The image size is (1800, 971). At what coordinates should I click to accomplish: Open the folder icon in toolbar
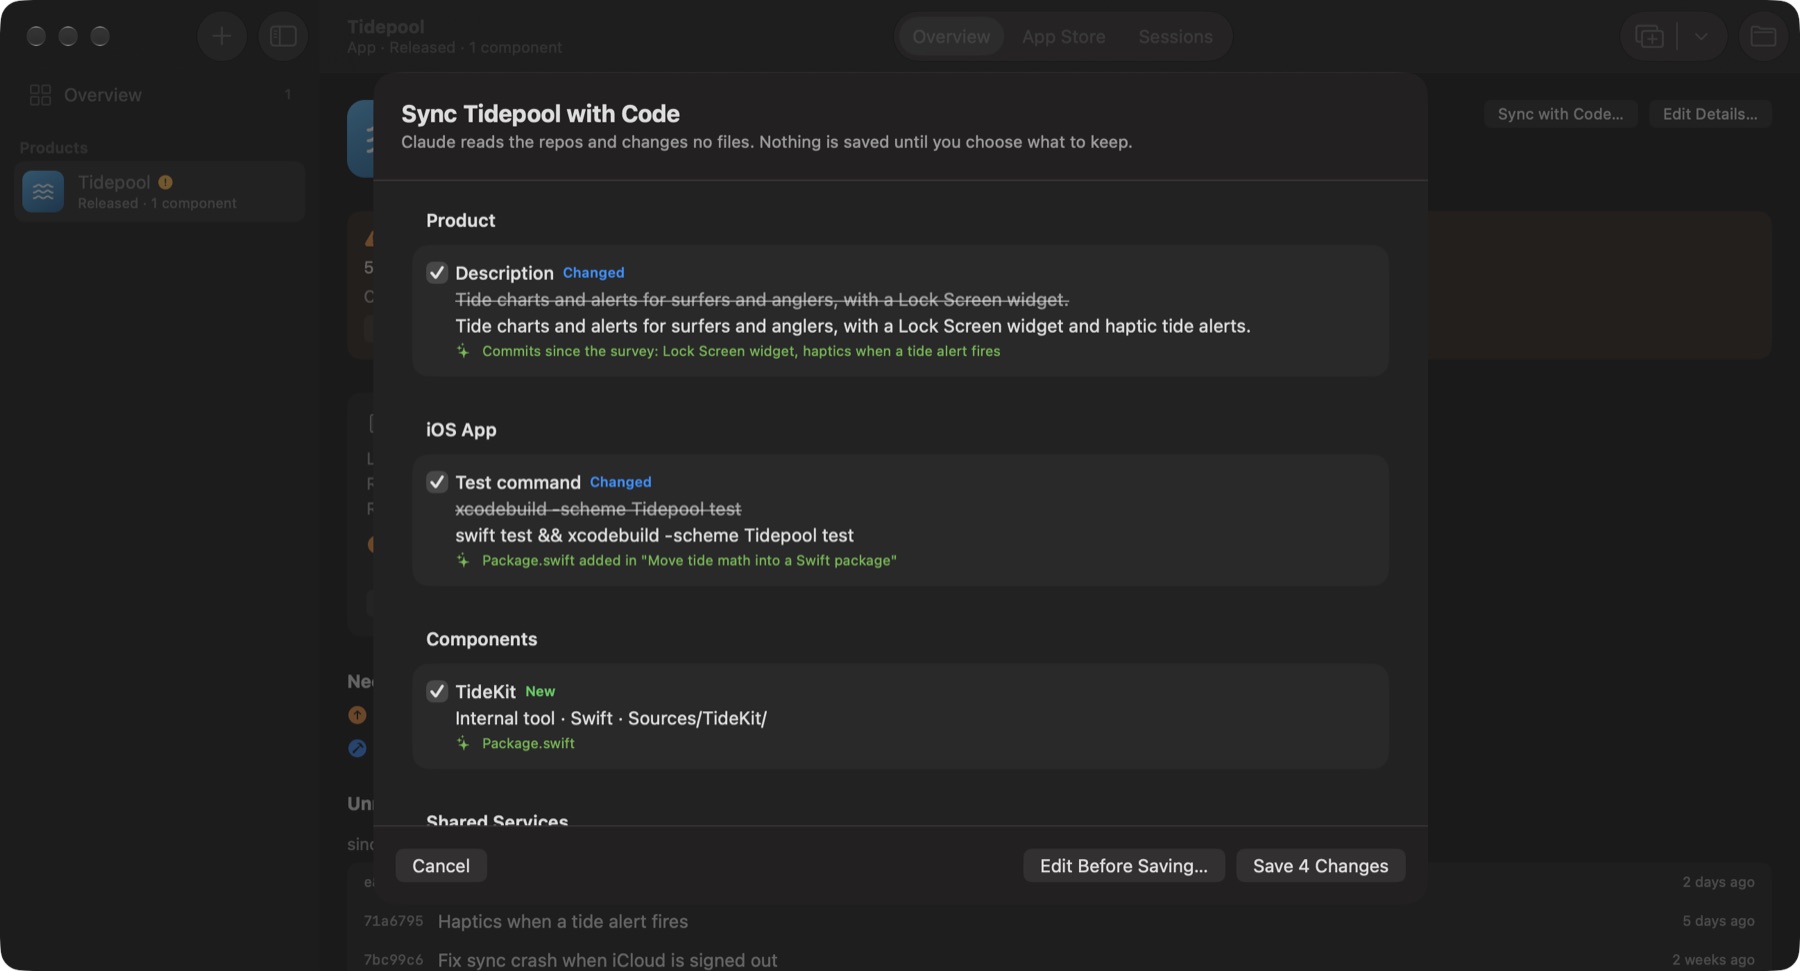click(1763, 37)
